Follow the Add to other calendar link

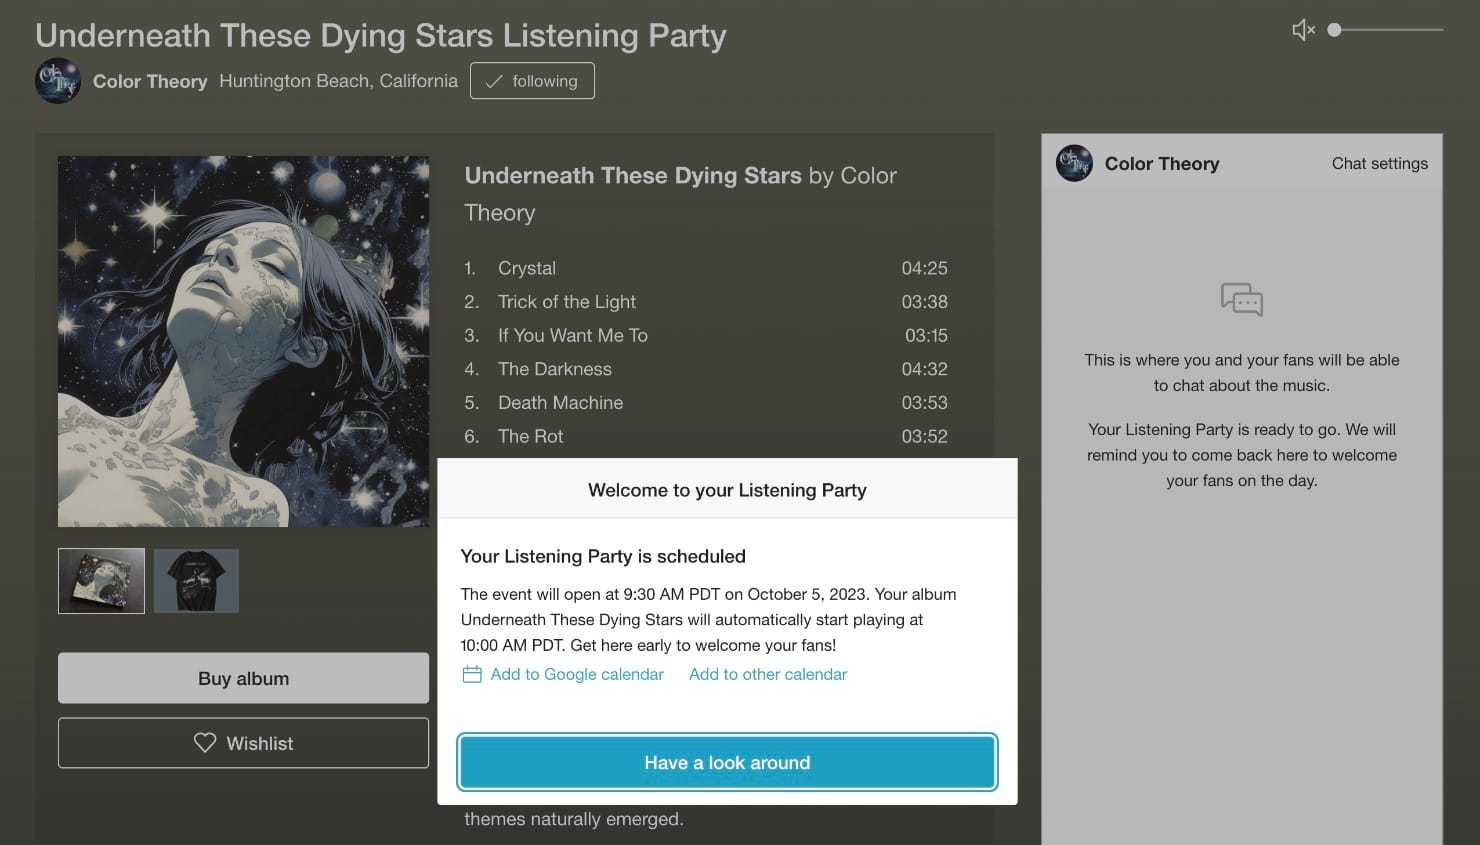coord(767,674)
